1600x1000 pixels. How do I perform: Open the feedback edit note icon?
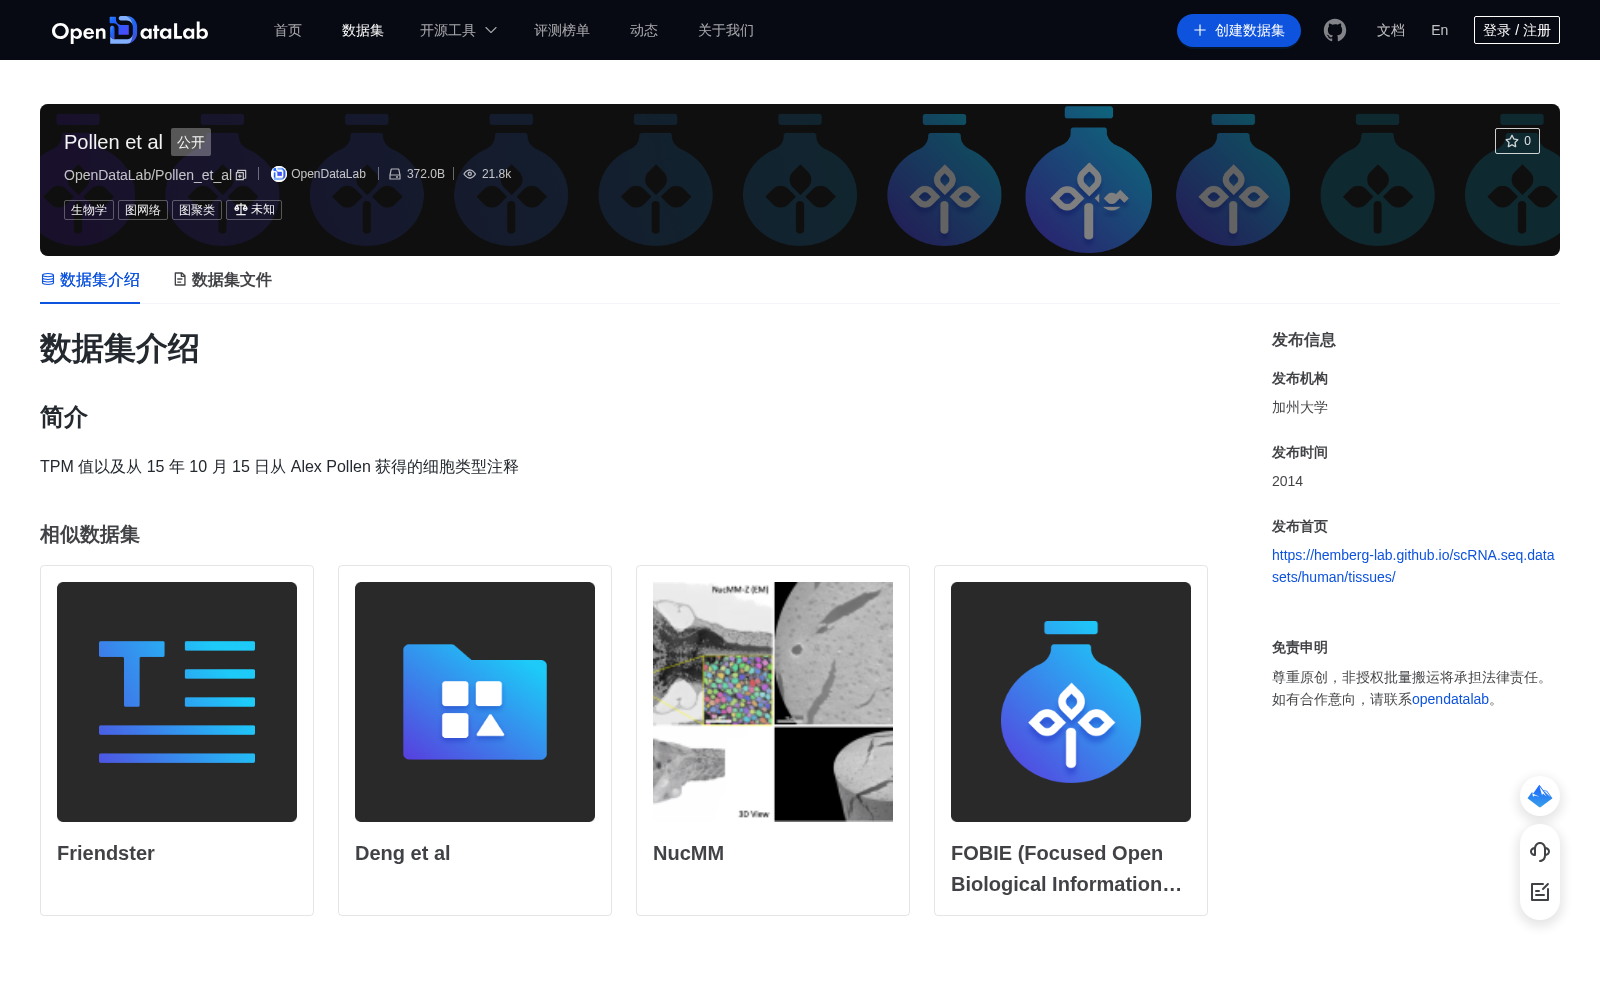coord(1540,892)
